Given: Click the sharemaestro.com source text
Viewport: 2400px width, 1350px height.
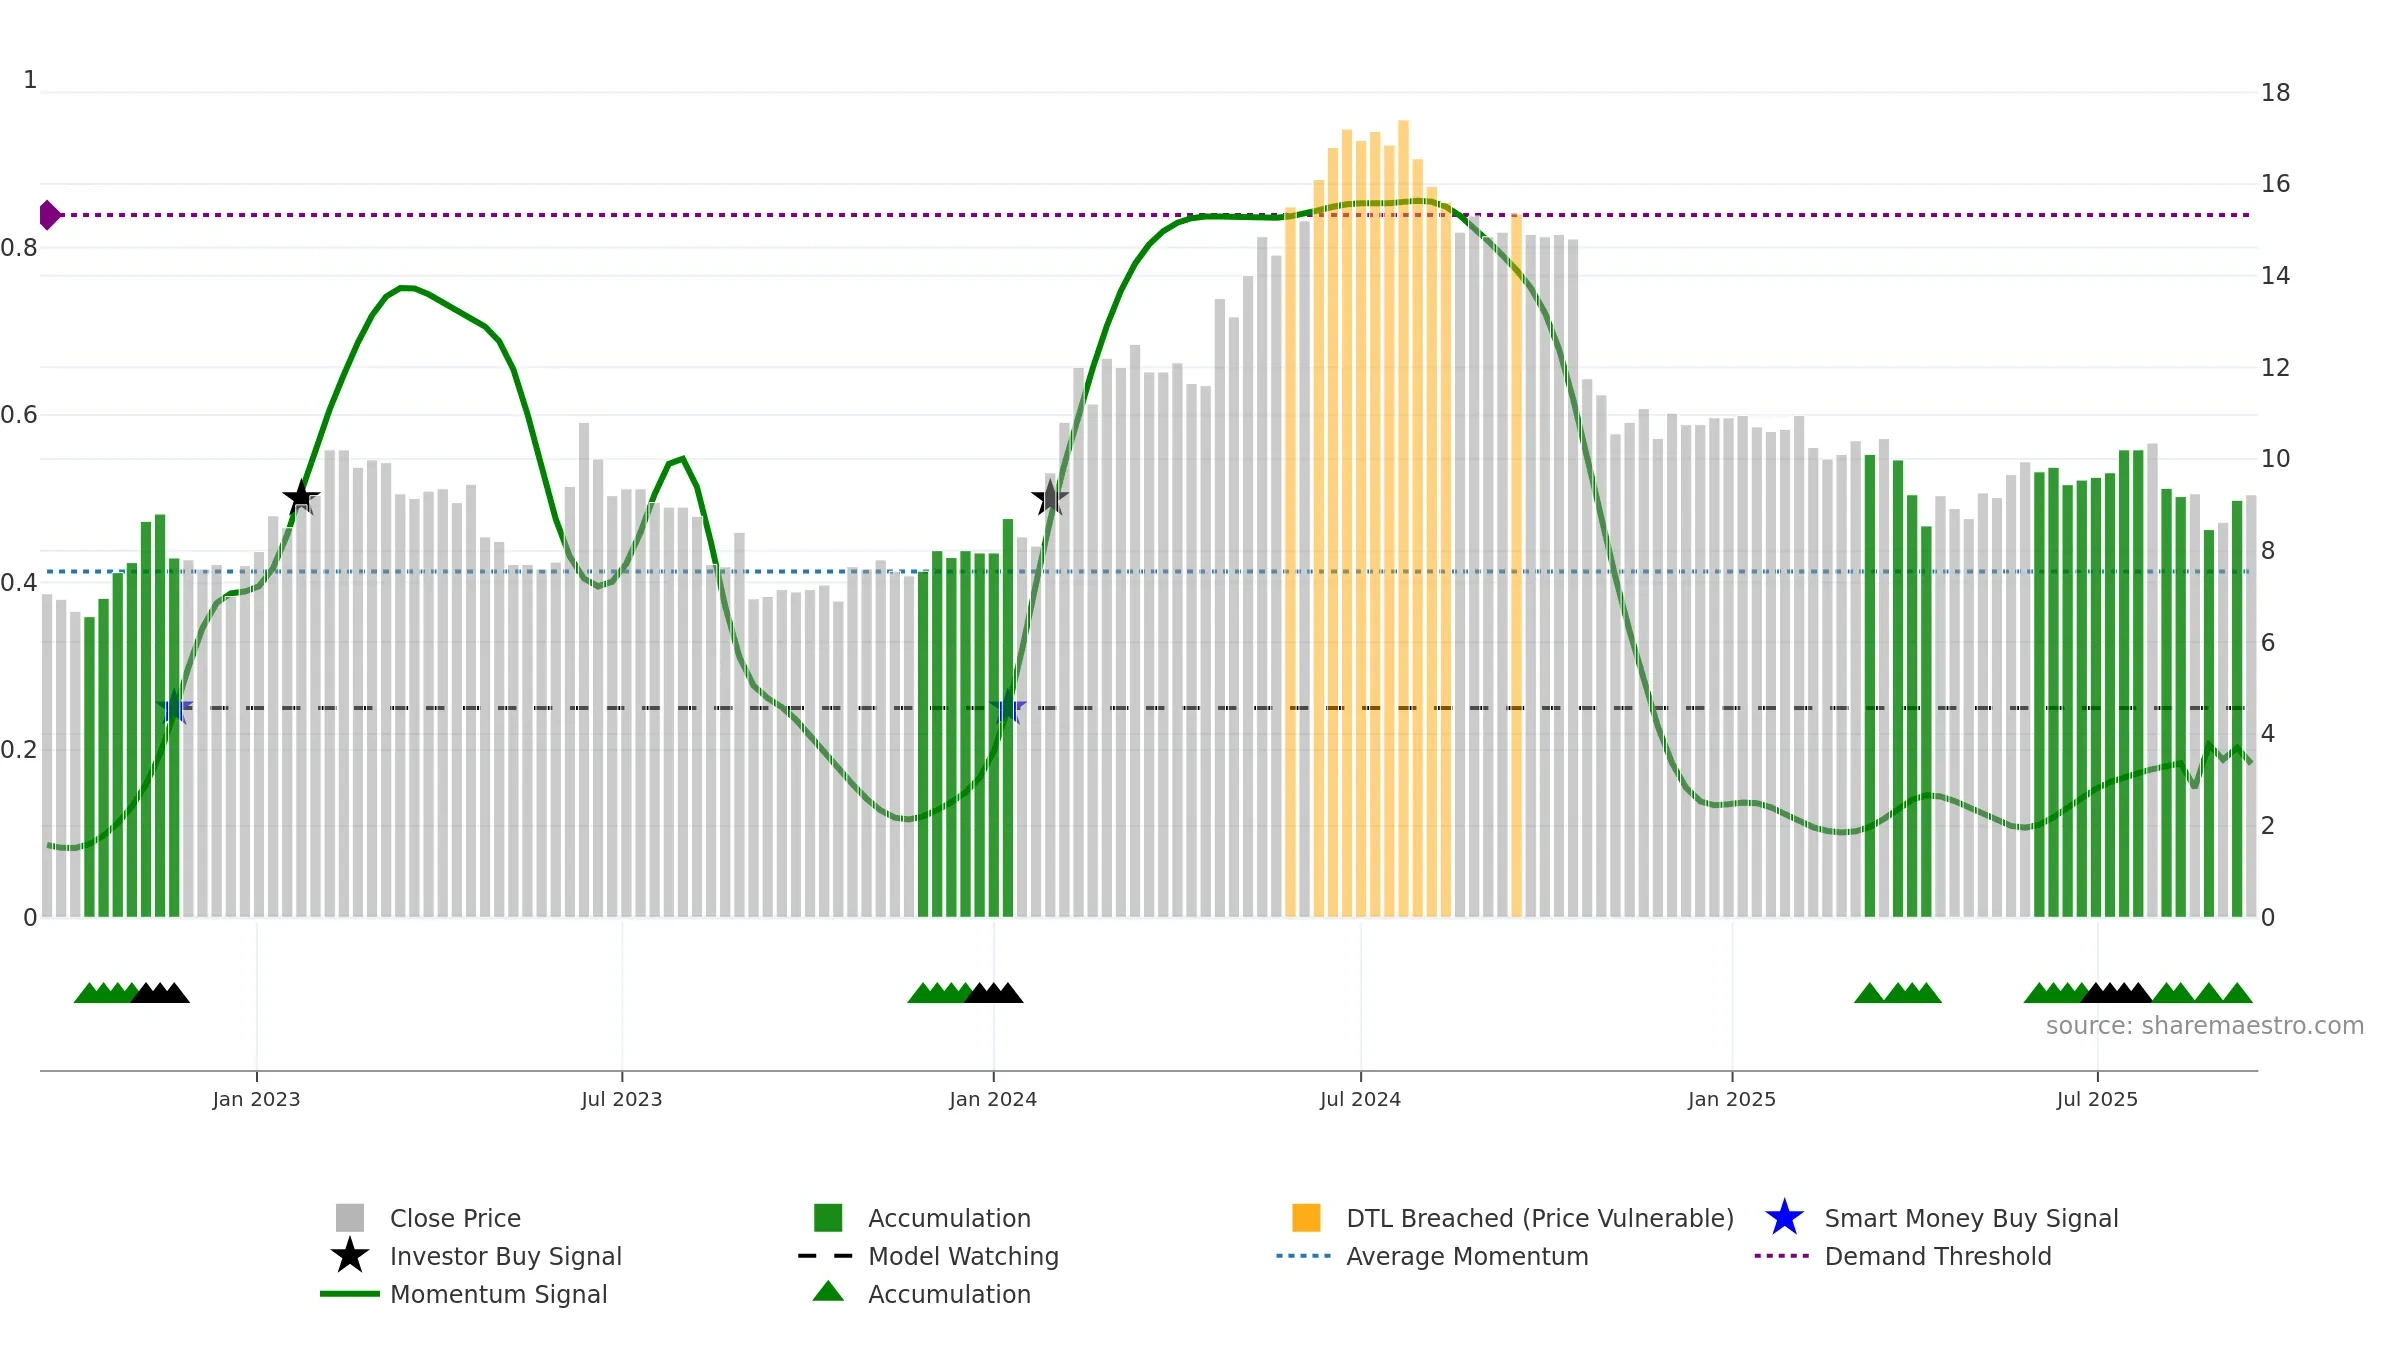Looking at the screenshot, I should [2204, 1026].
